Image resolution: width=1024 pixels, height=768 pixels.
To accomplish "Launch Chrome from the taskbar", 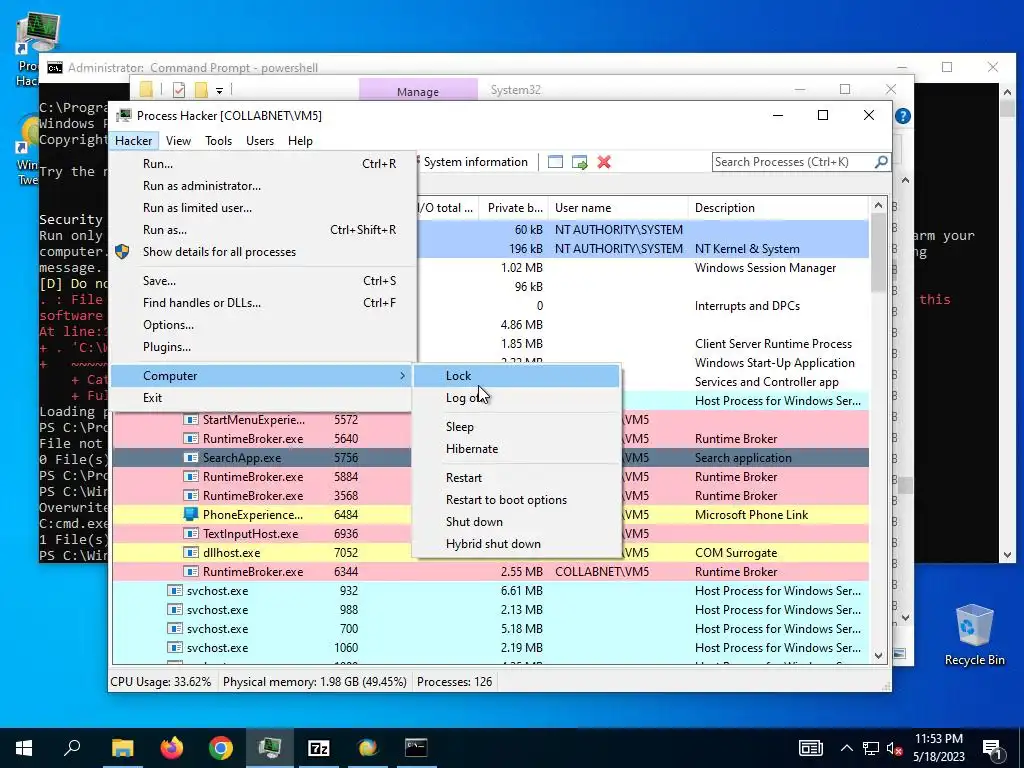I will 221,748.
